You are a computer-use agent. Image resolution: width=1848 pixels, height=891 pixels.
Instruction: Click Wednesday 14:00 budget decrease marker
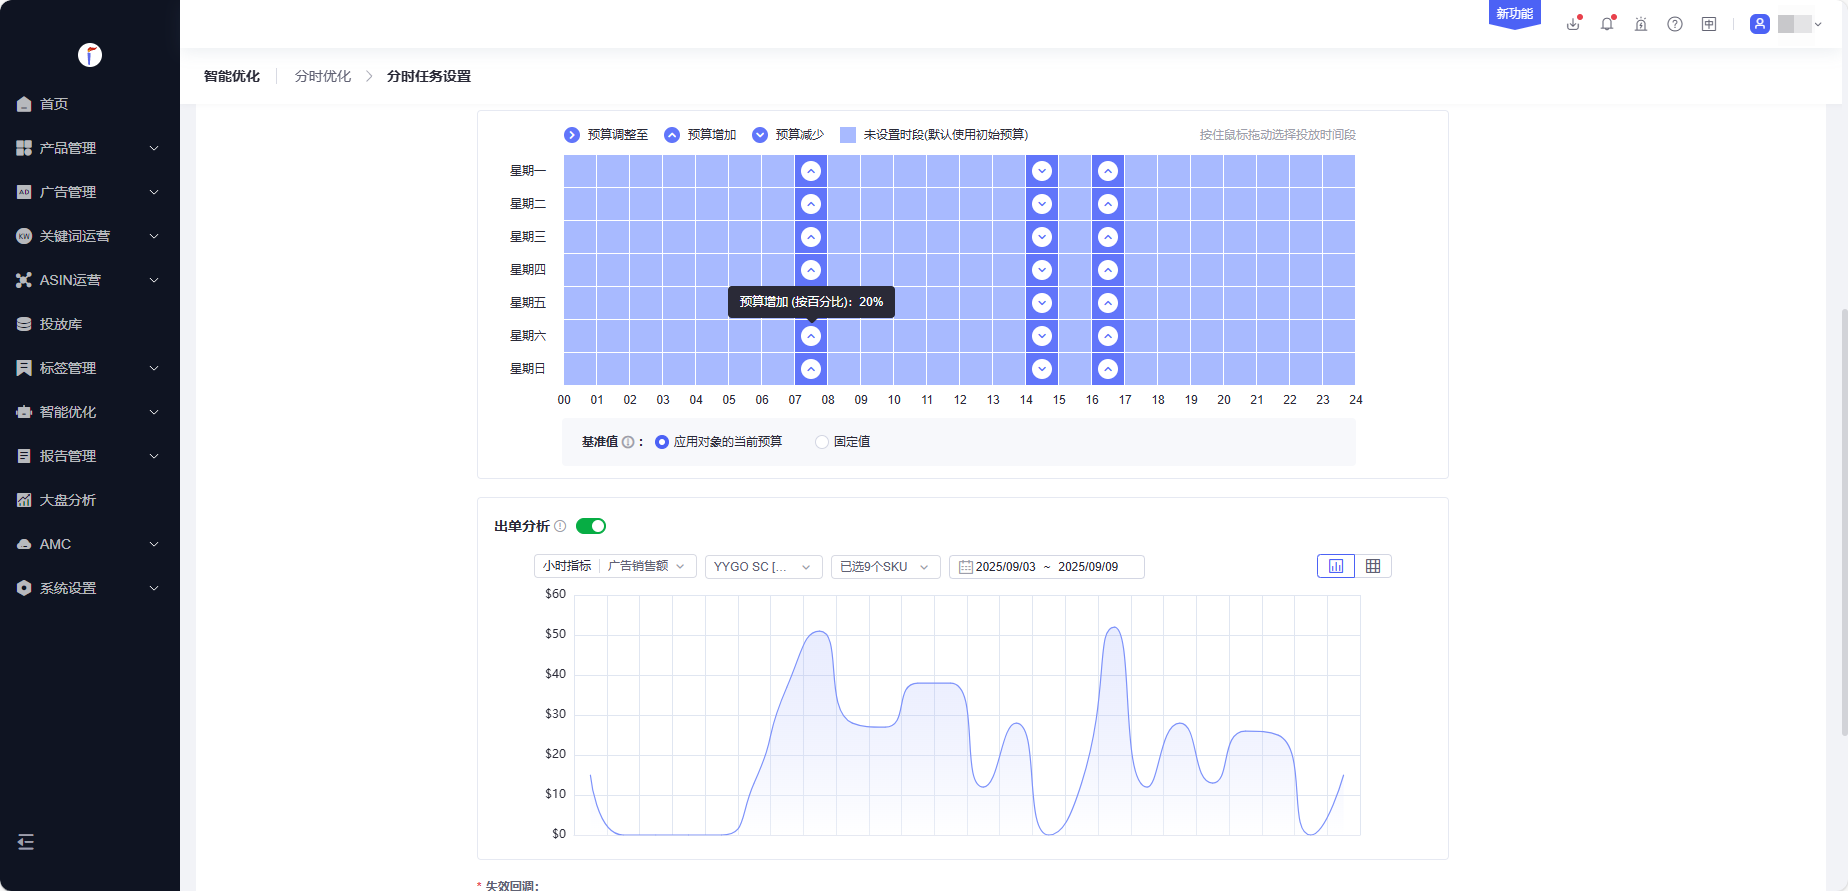(1042, 237)
